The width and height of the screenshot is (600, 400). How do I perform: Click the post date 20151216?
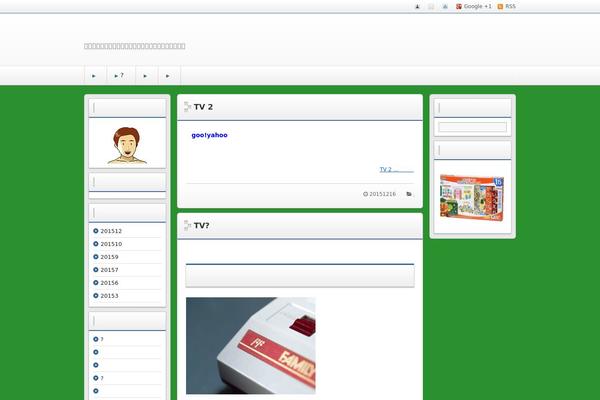click(382, 194)
